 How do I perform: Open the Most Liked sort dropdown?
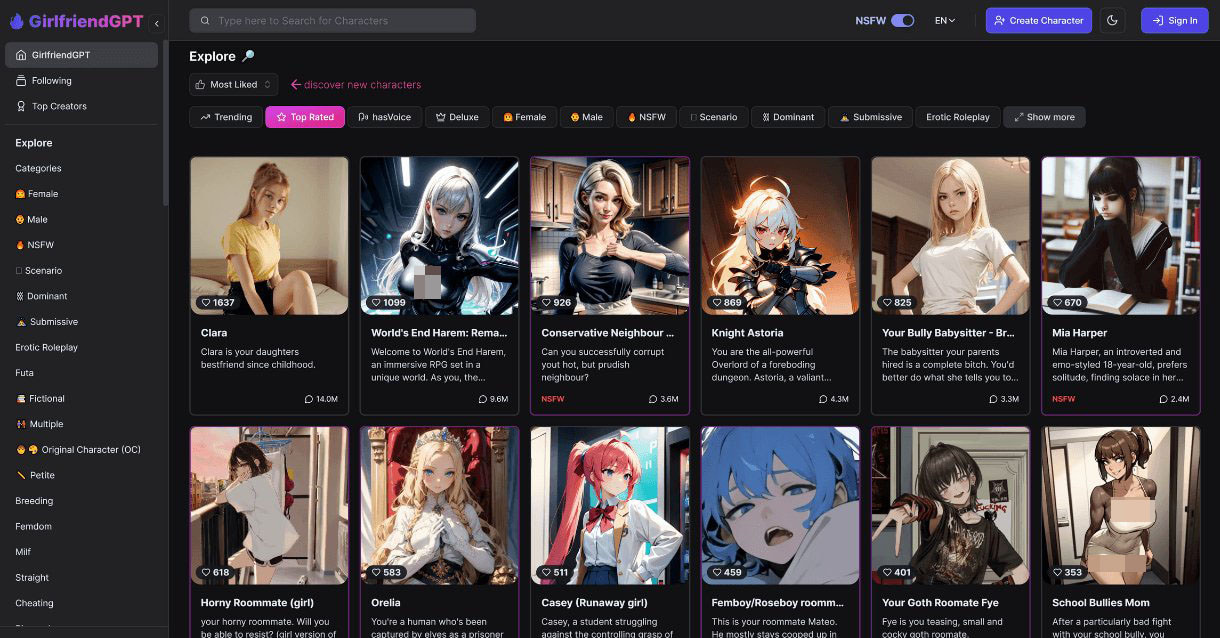233,84
